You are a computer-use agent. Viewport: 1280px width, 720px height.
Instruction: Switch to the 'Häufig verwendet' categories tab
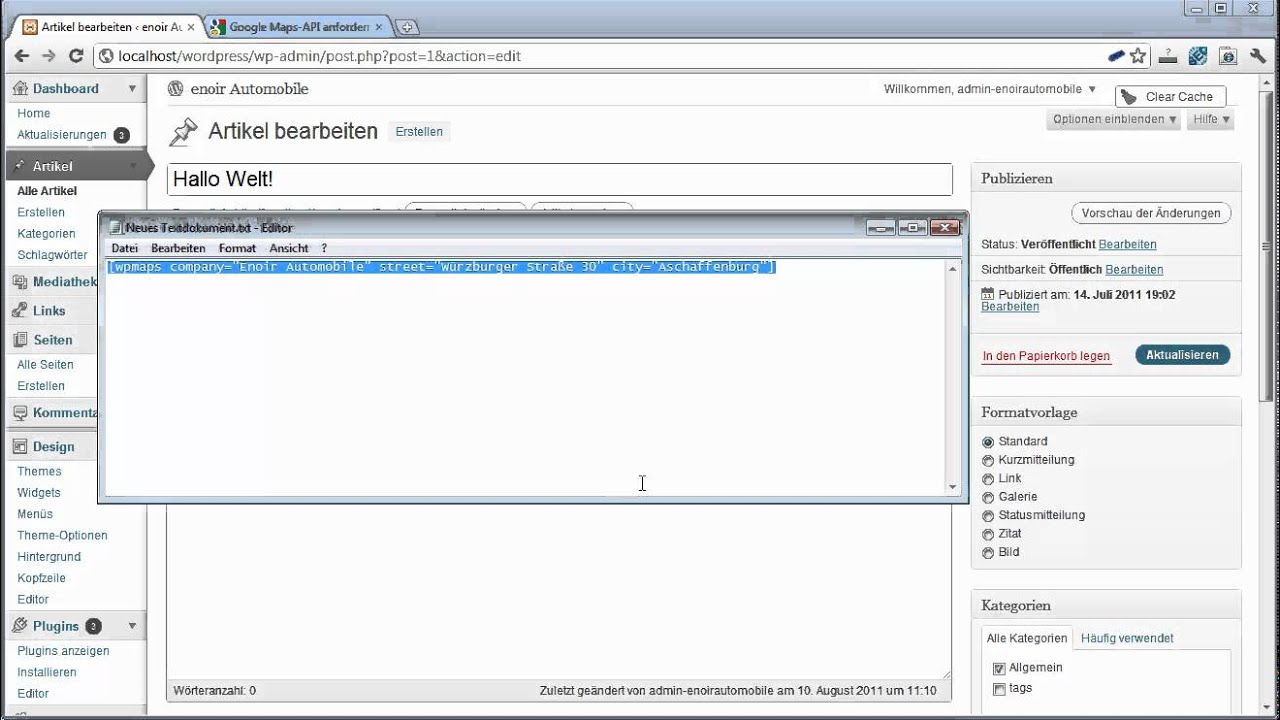click(1127, 638)
